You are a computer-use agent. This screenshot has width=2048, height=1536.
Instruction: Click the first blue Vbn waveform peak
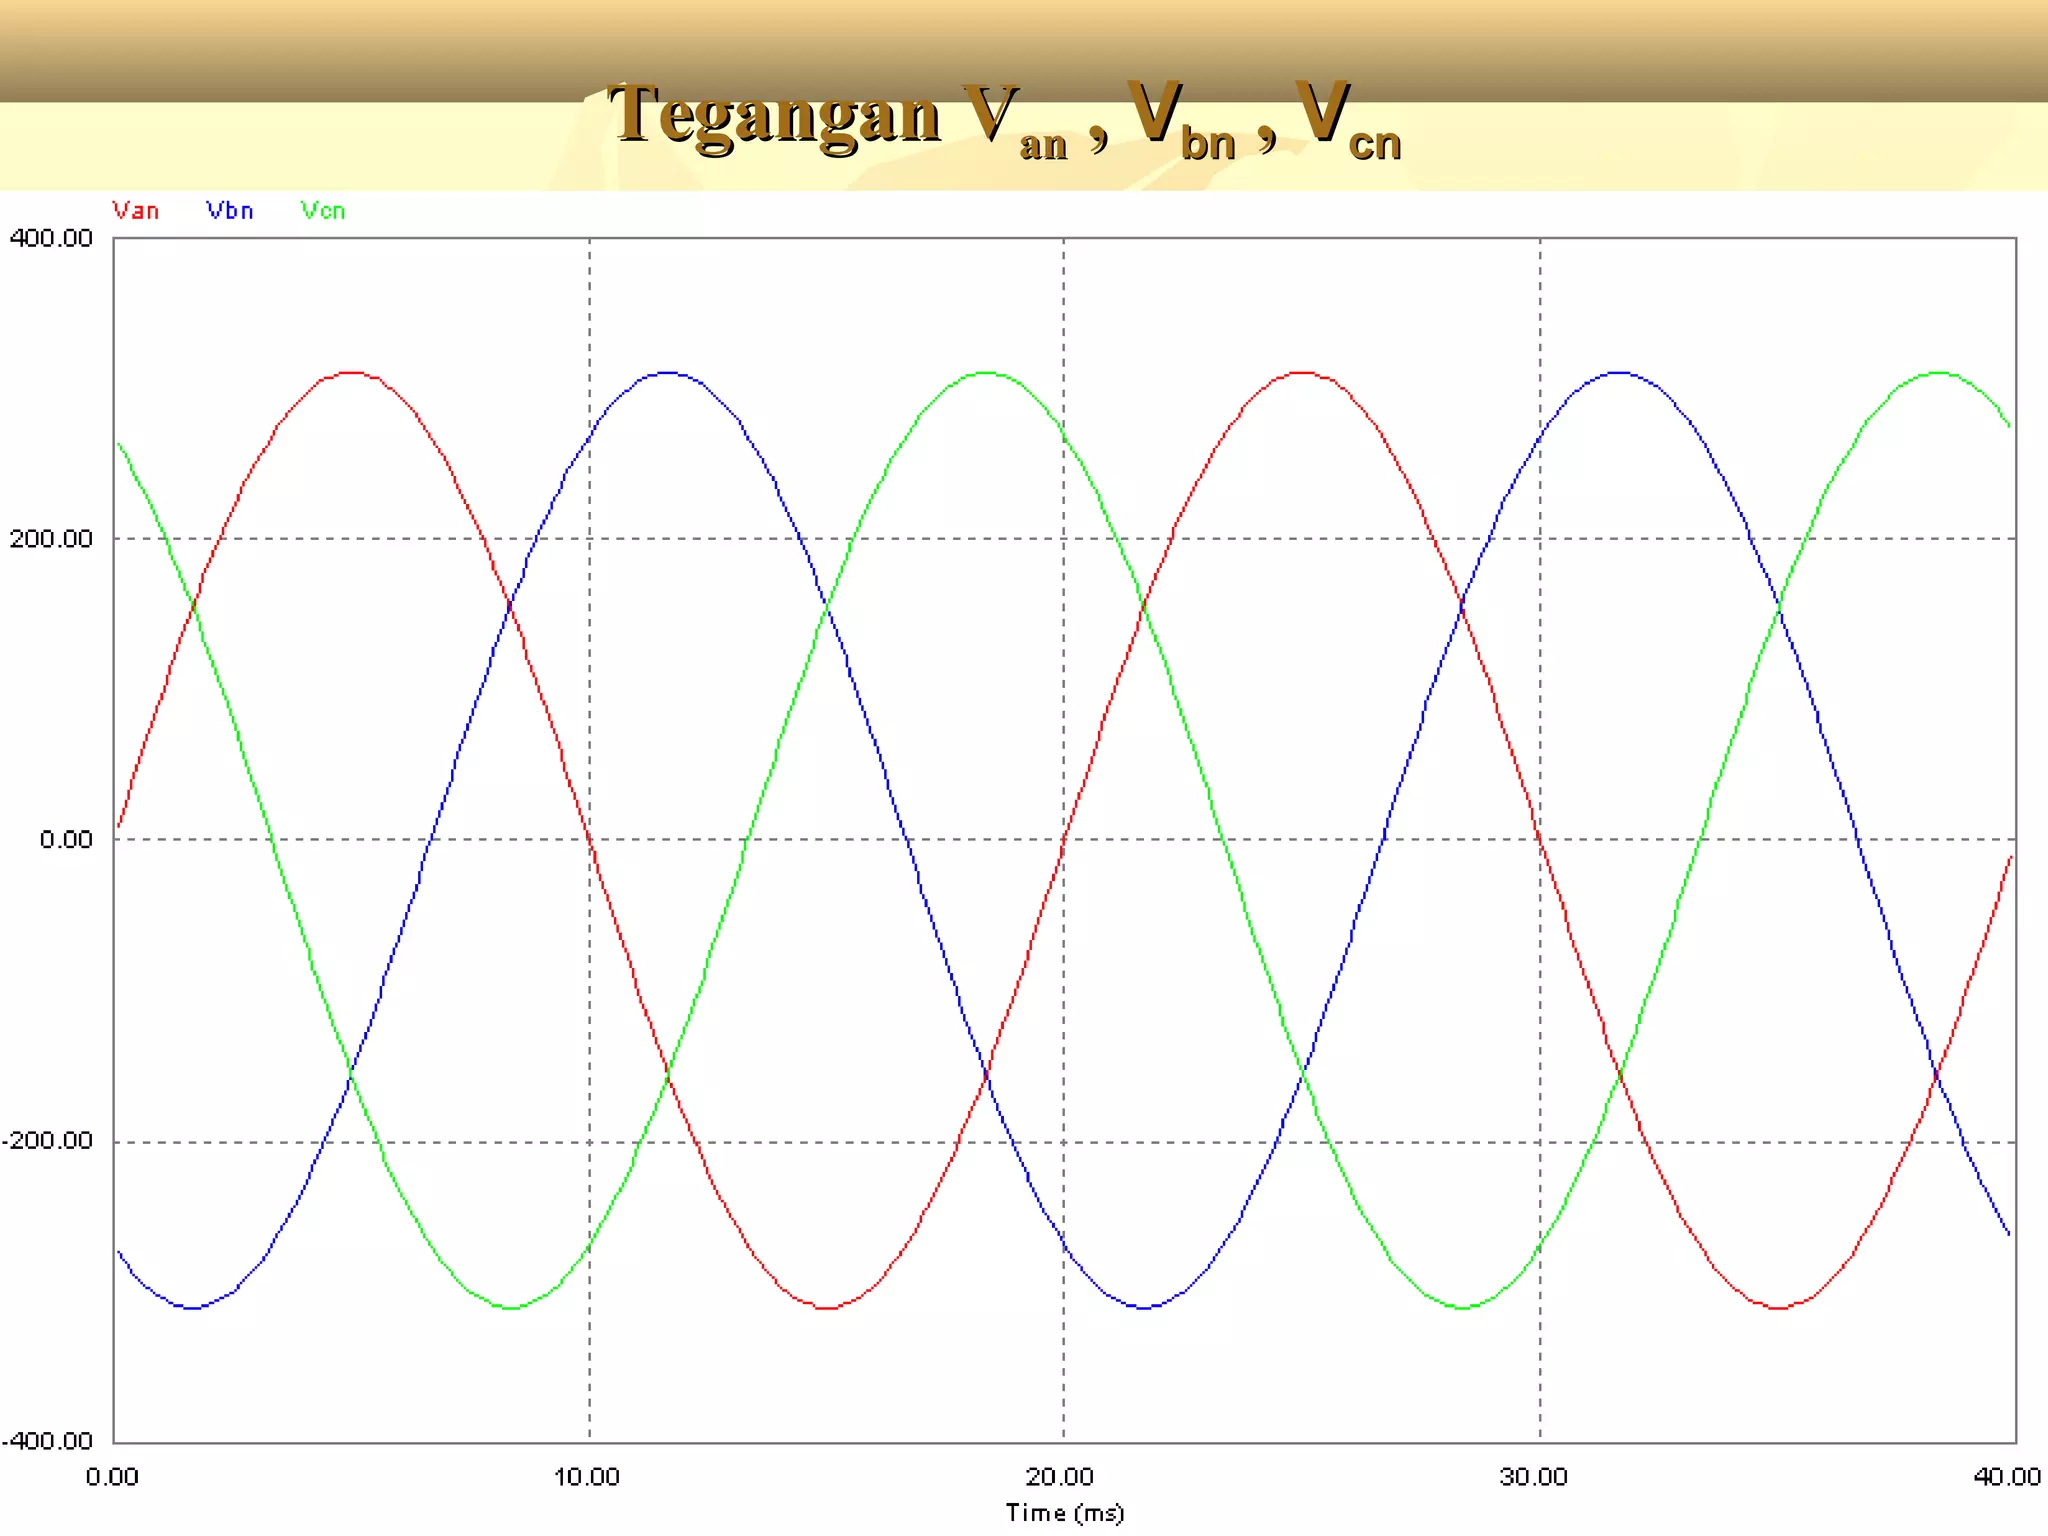pyautogui.click(x=667, y=373)
